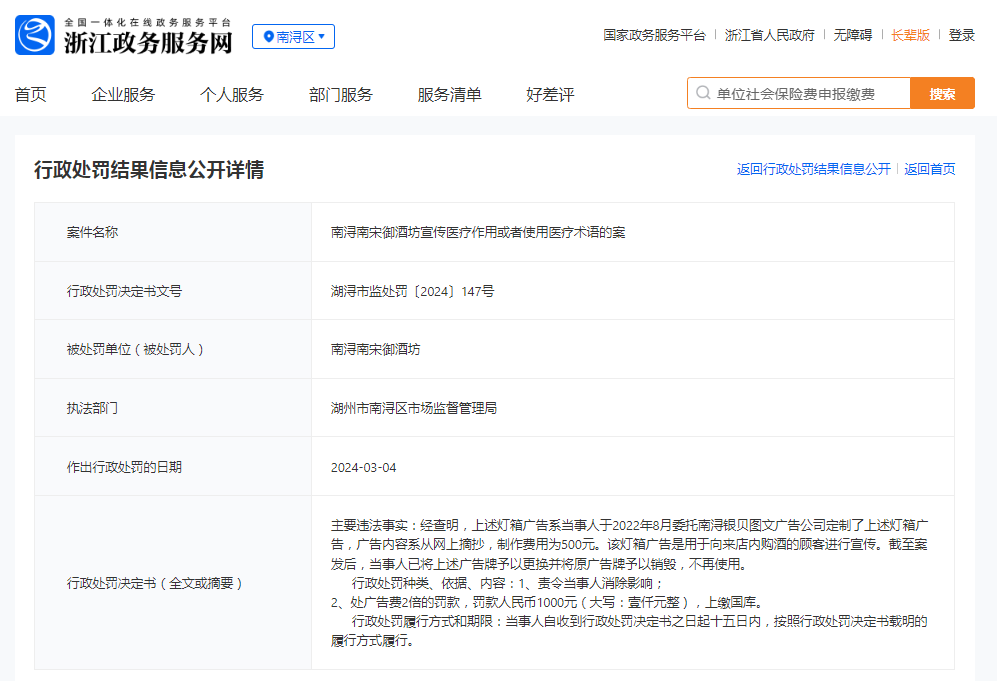Focus the search input field
997x681 pixels.
805,94
